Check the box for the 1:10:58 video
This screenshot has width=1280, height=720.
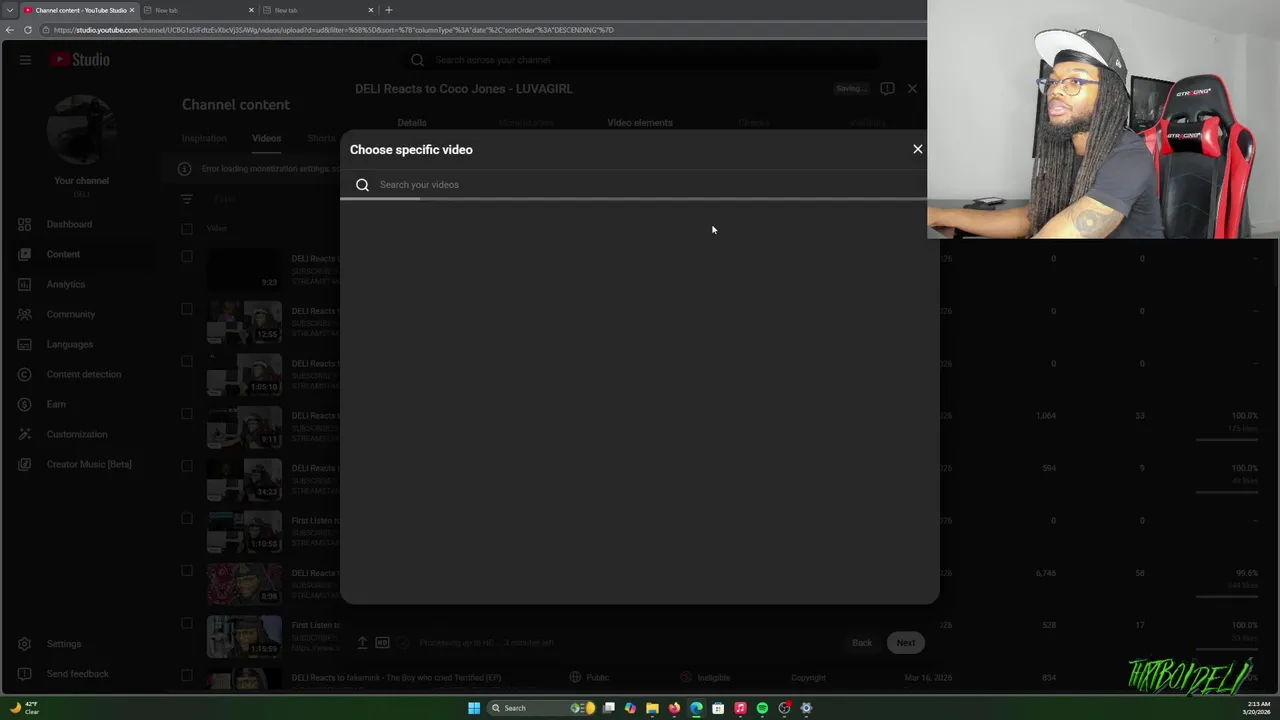pos(187,518)
